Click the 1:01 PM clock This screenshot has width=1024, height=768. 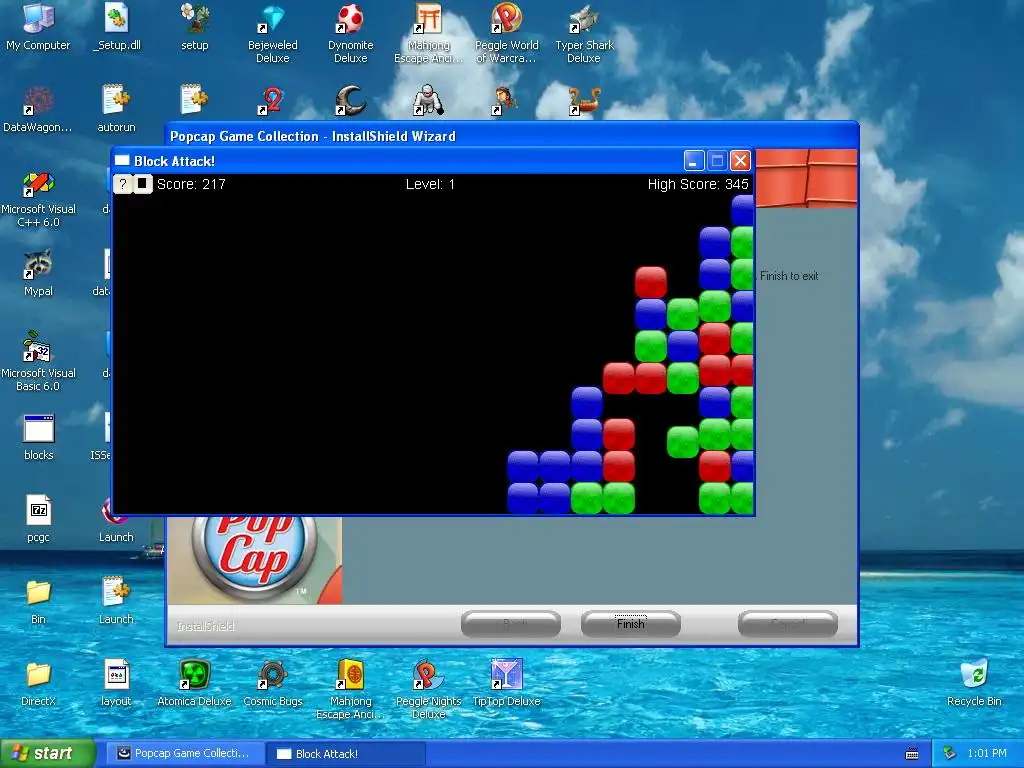(987, 753)
